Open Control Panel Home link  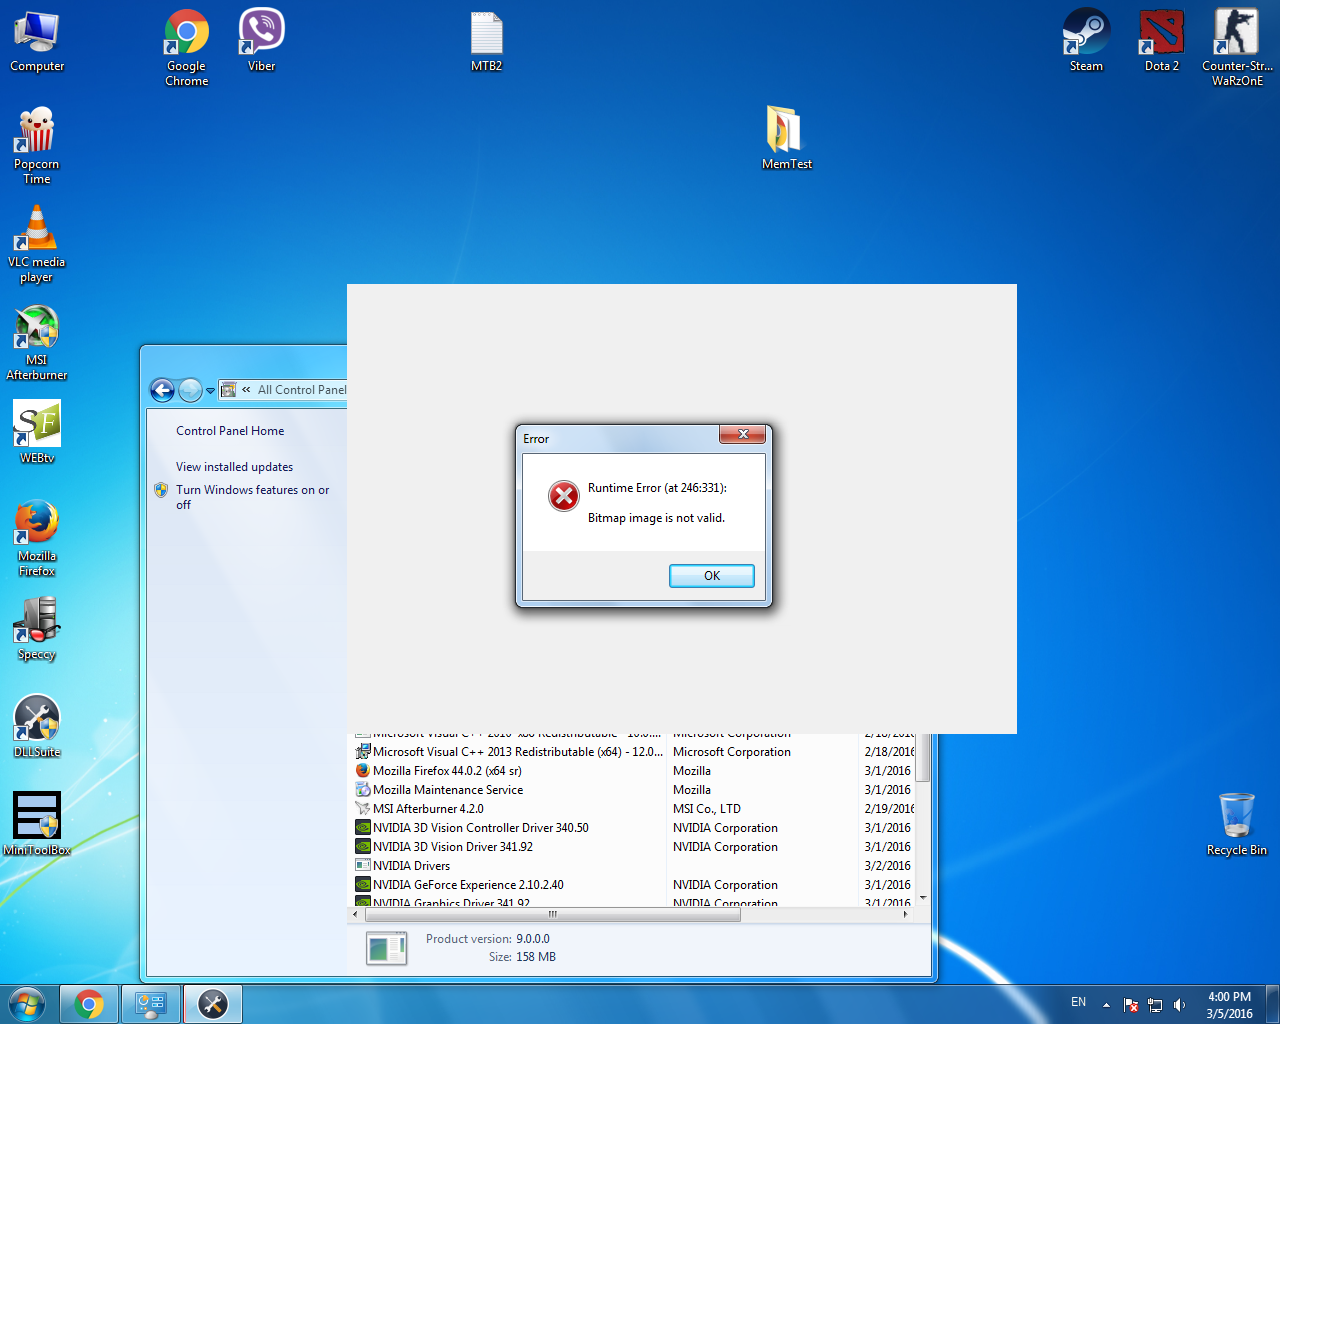[230, 431]
